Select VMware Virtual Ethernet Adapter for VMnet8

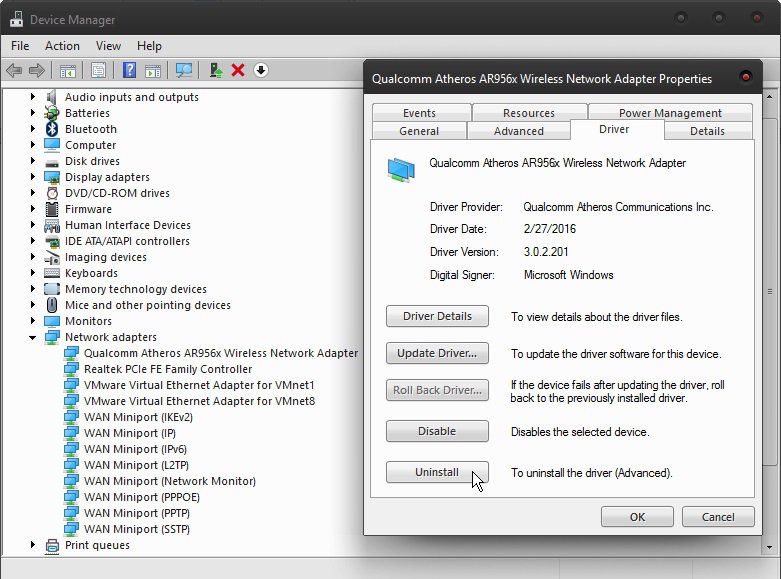tap(199, 401)
